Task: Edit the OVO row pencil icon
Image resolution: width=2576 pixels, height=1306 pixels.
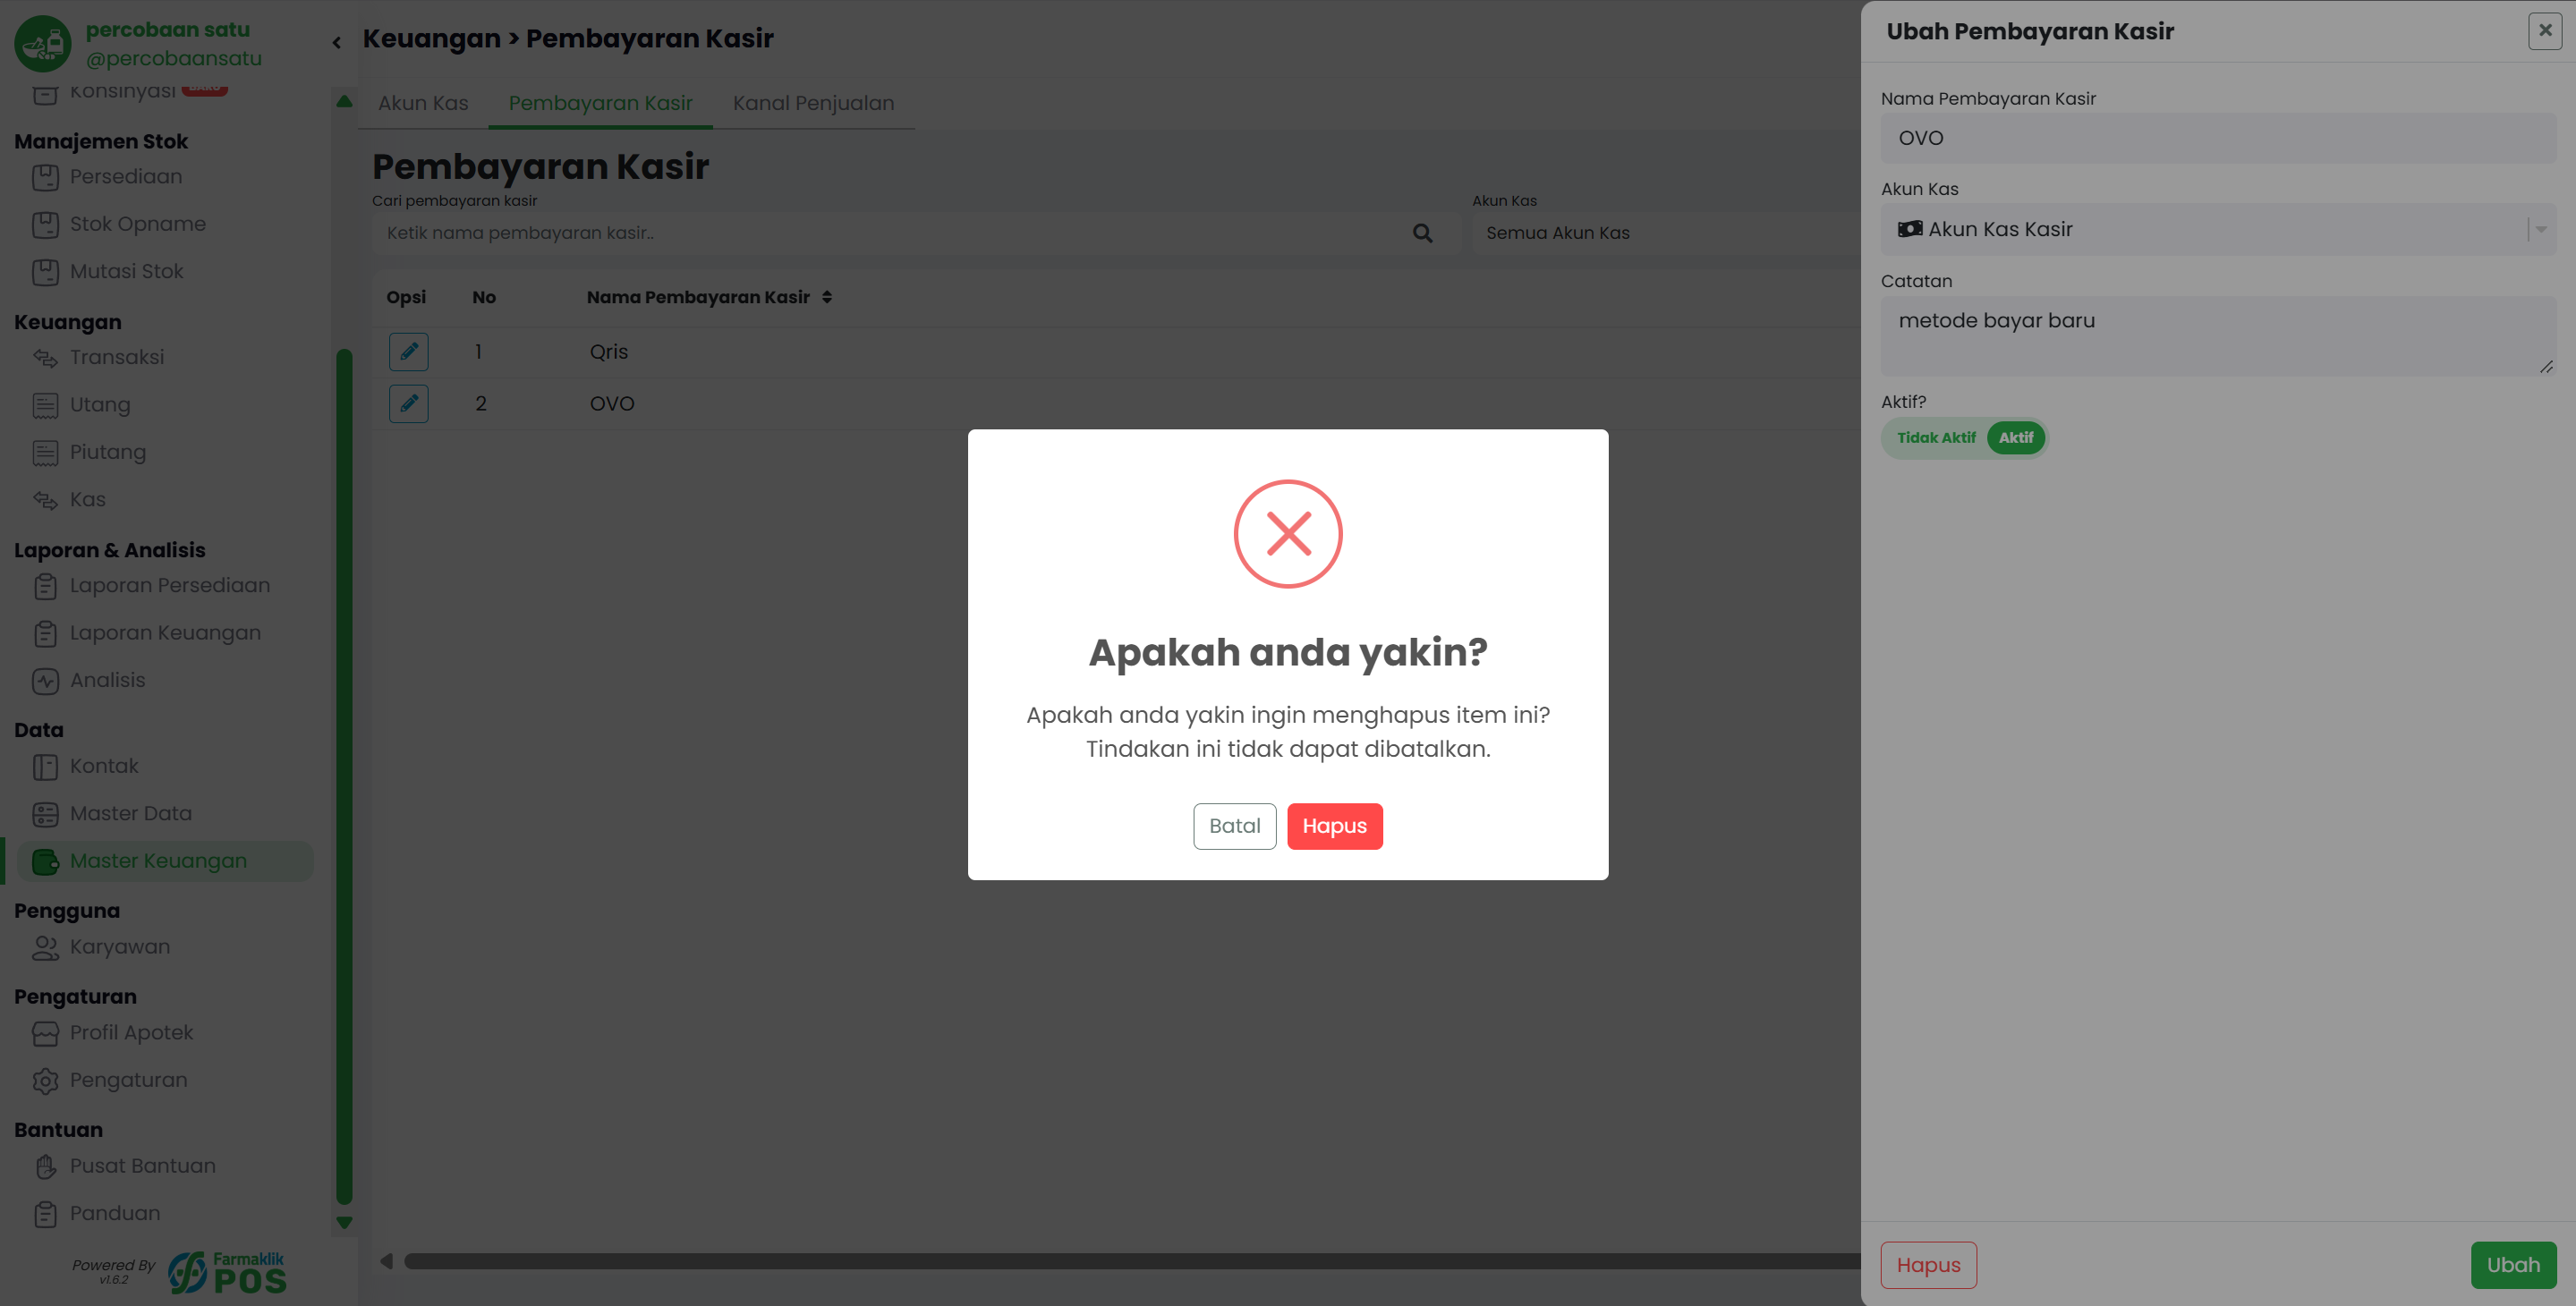Action: tap(409, 404)
